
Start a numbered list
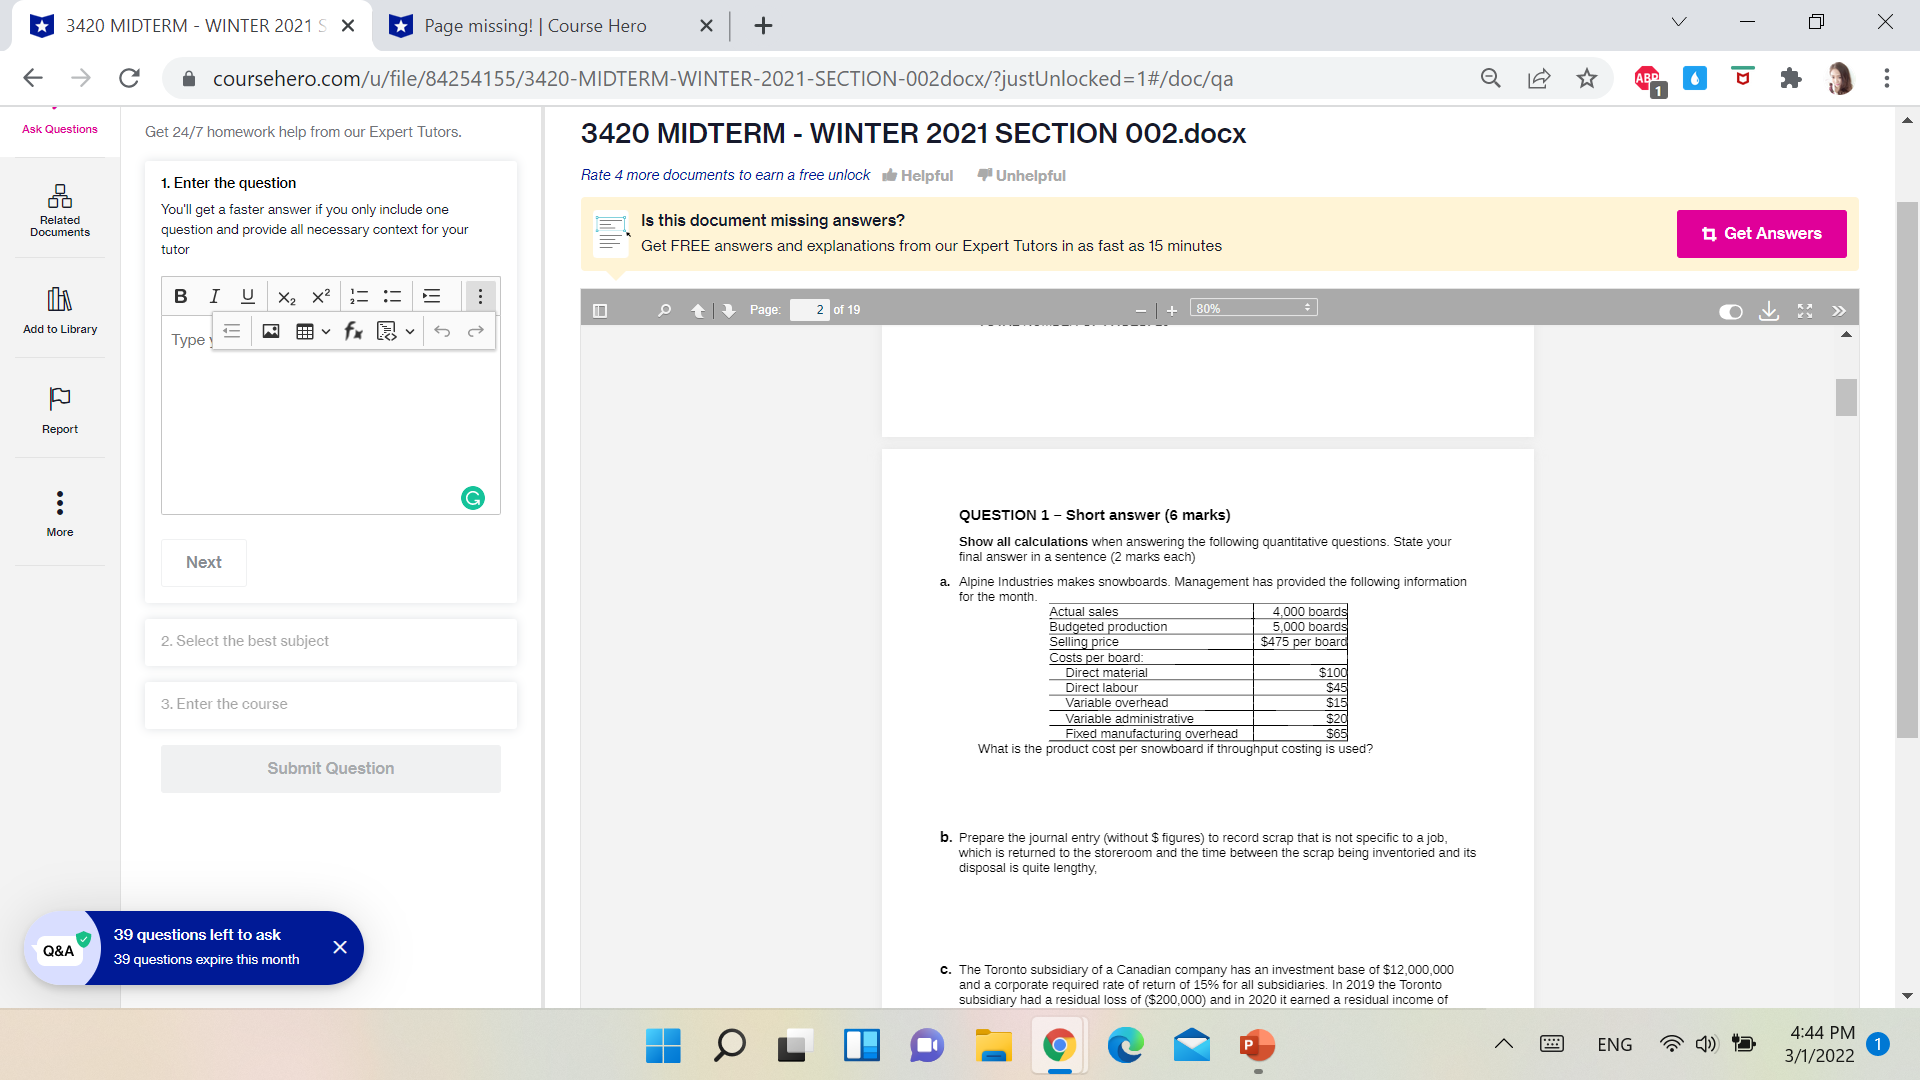pos(358,296)
